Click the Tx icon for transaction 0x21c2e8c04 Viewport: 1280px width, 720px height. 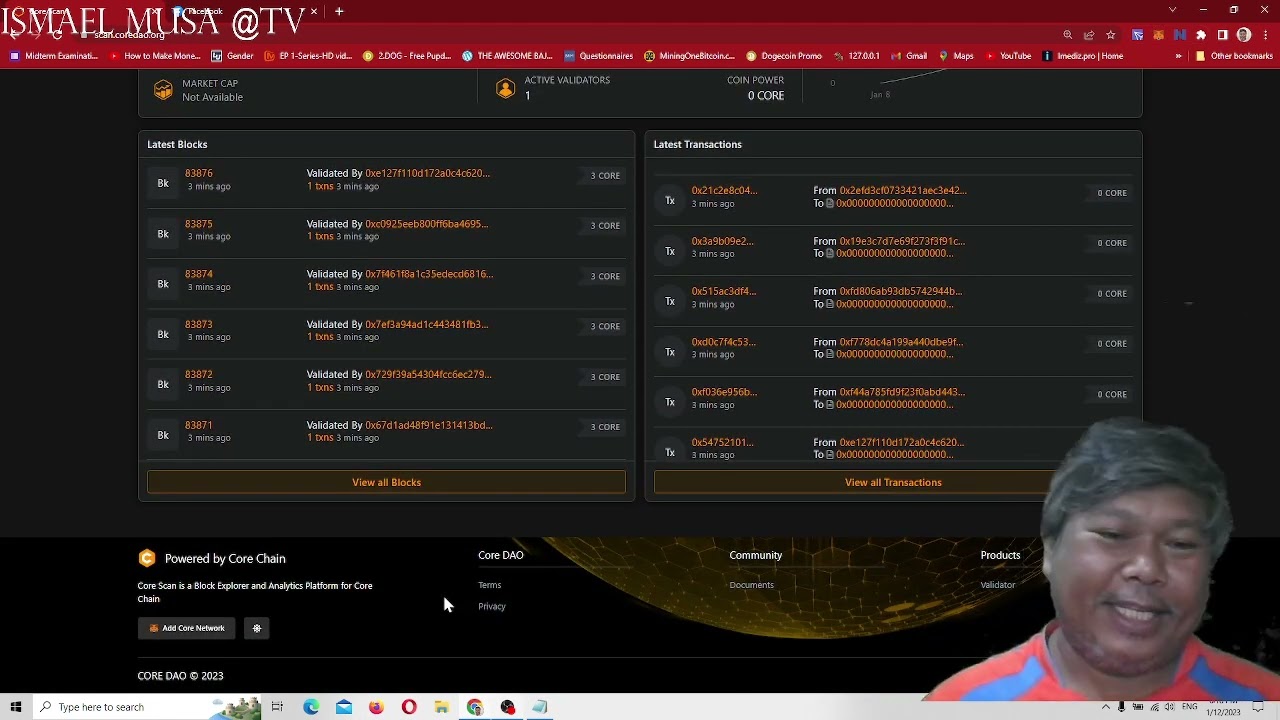(x=670, y=200)
